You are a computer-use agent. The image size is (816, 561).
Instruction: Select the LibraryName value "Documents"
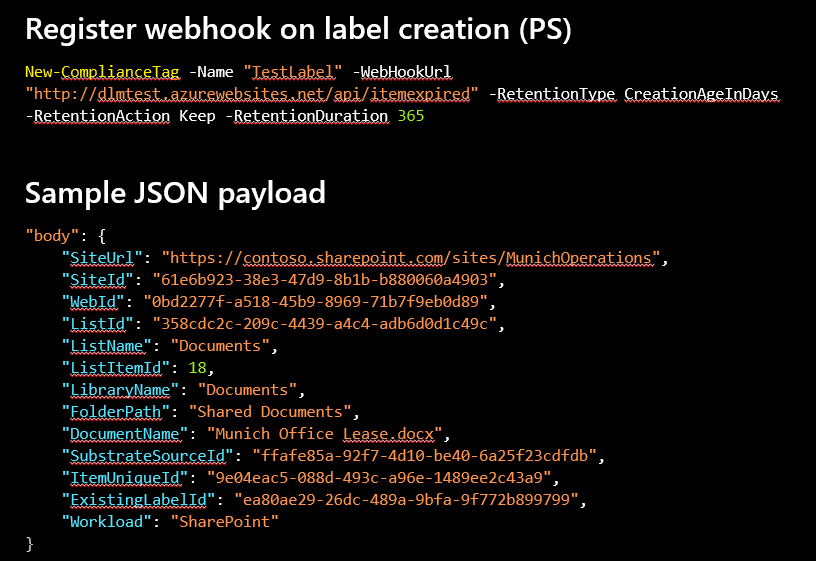coord(247,390)
